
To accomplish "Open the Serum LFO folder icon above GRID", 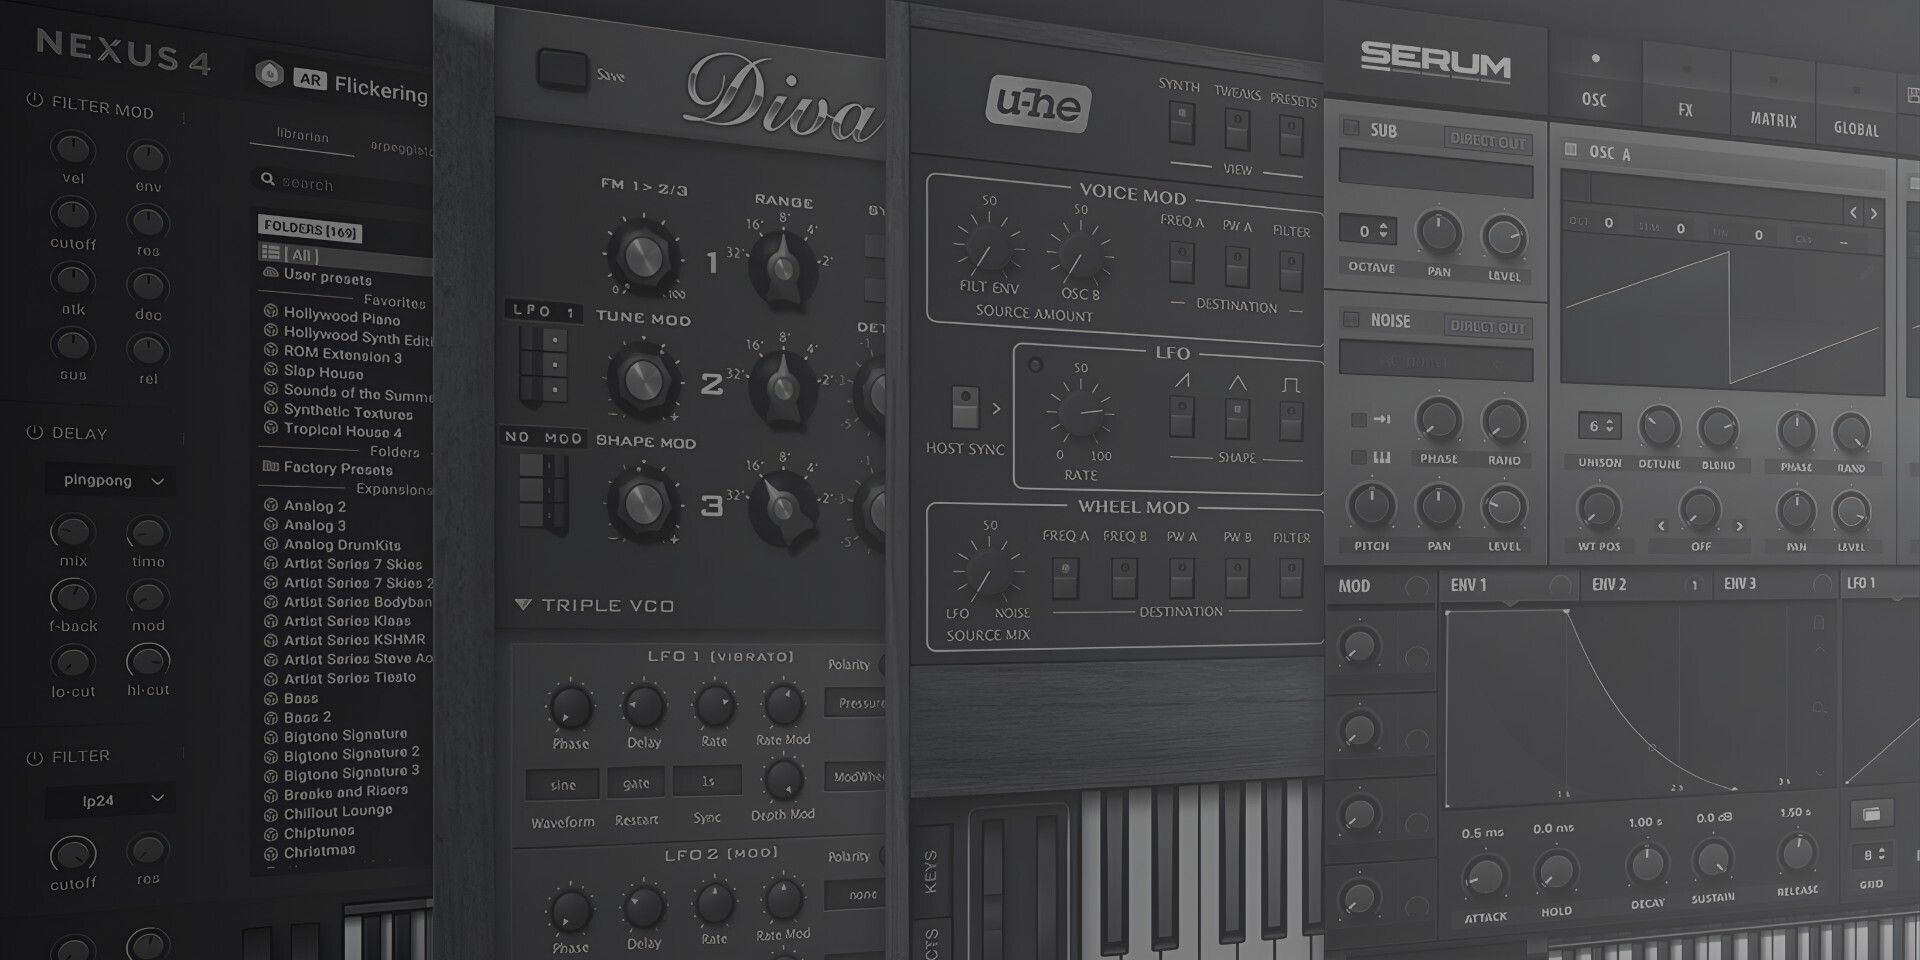I will coord(1871,815).
